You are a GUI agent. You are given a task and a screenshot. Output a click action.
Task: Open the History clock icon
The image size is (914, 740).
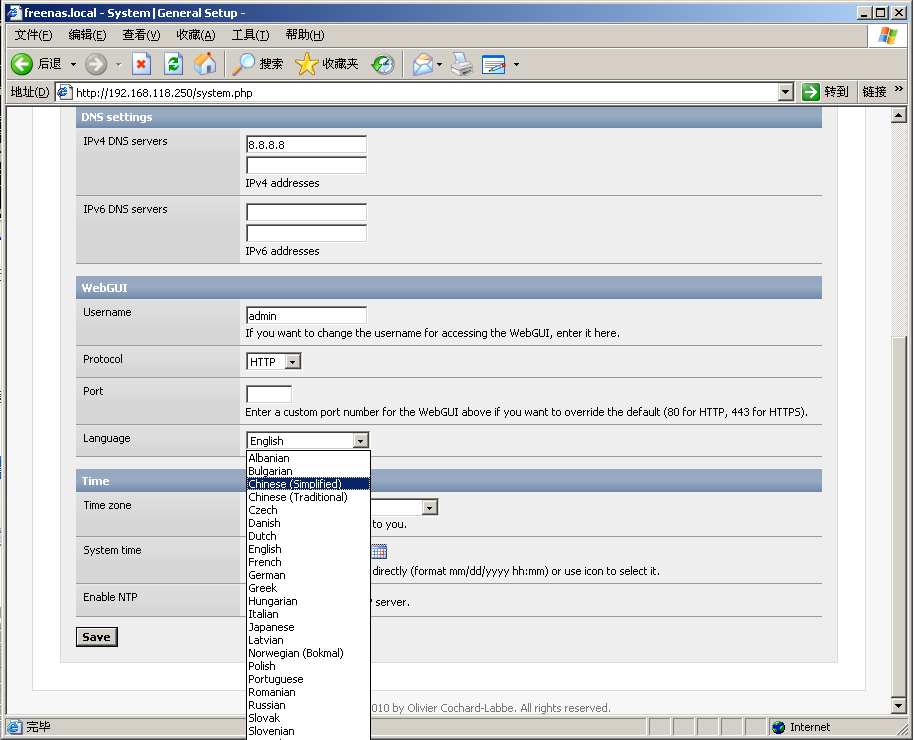(x=383, y=64)
